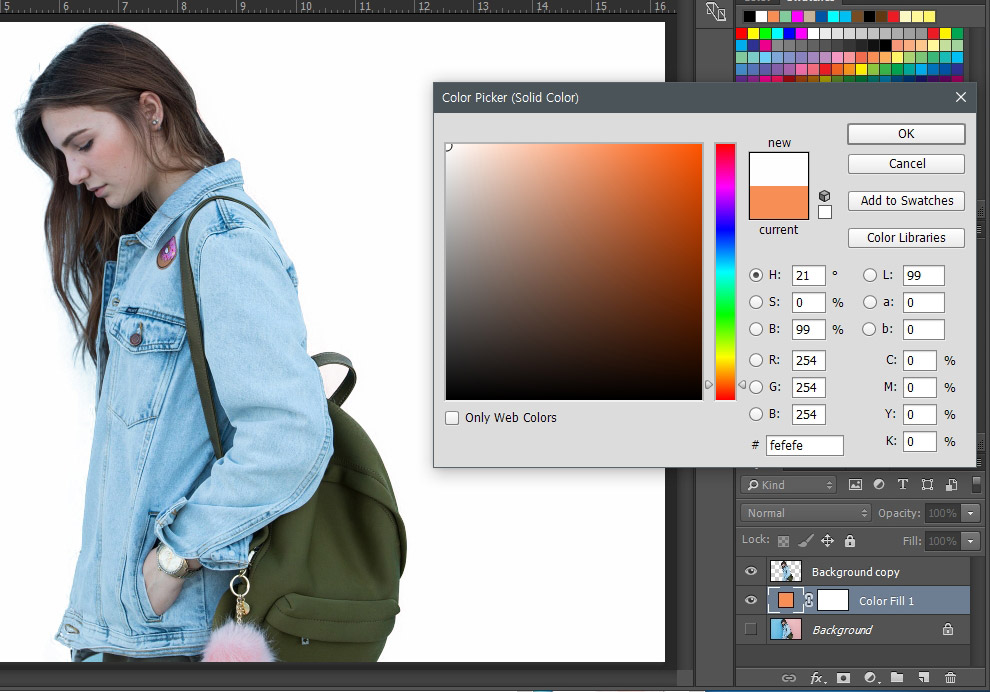Create a new layer icon
This screenshot has height=692, width=990.
tap(924, 677)
